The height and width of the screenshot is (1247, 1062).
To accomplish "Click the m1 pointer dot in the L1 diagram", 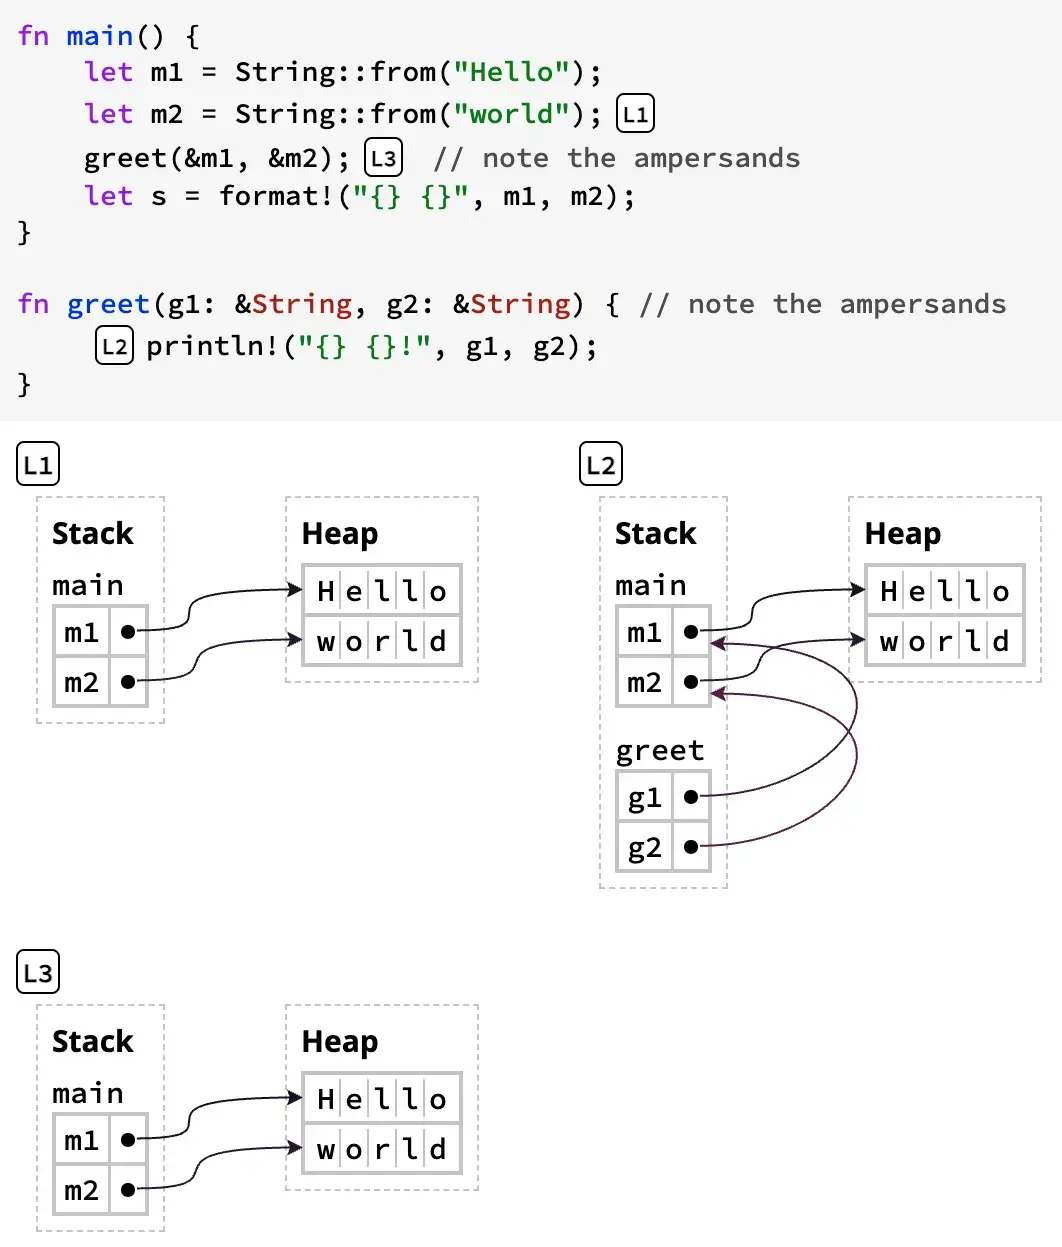I will (128, 632).
